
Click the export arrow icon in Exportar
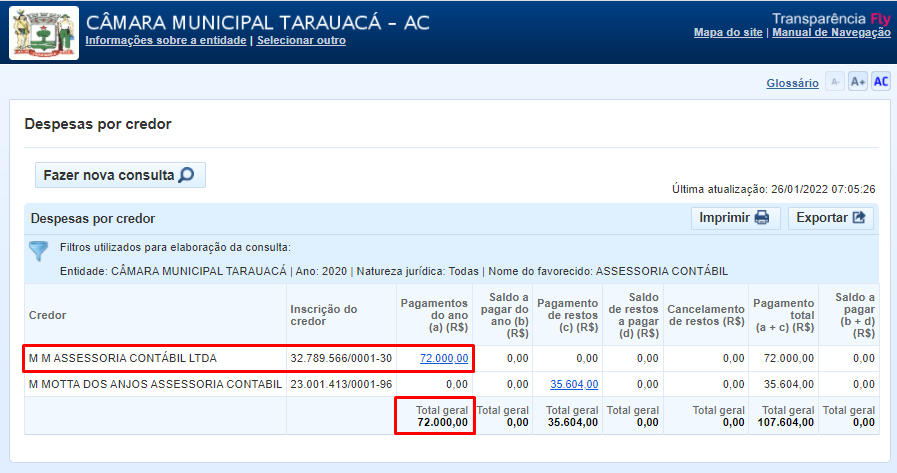click(x=859, y=218)
